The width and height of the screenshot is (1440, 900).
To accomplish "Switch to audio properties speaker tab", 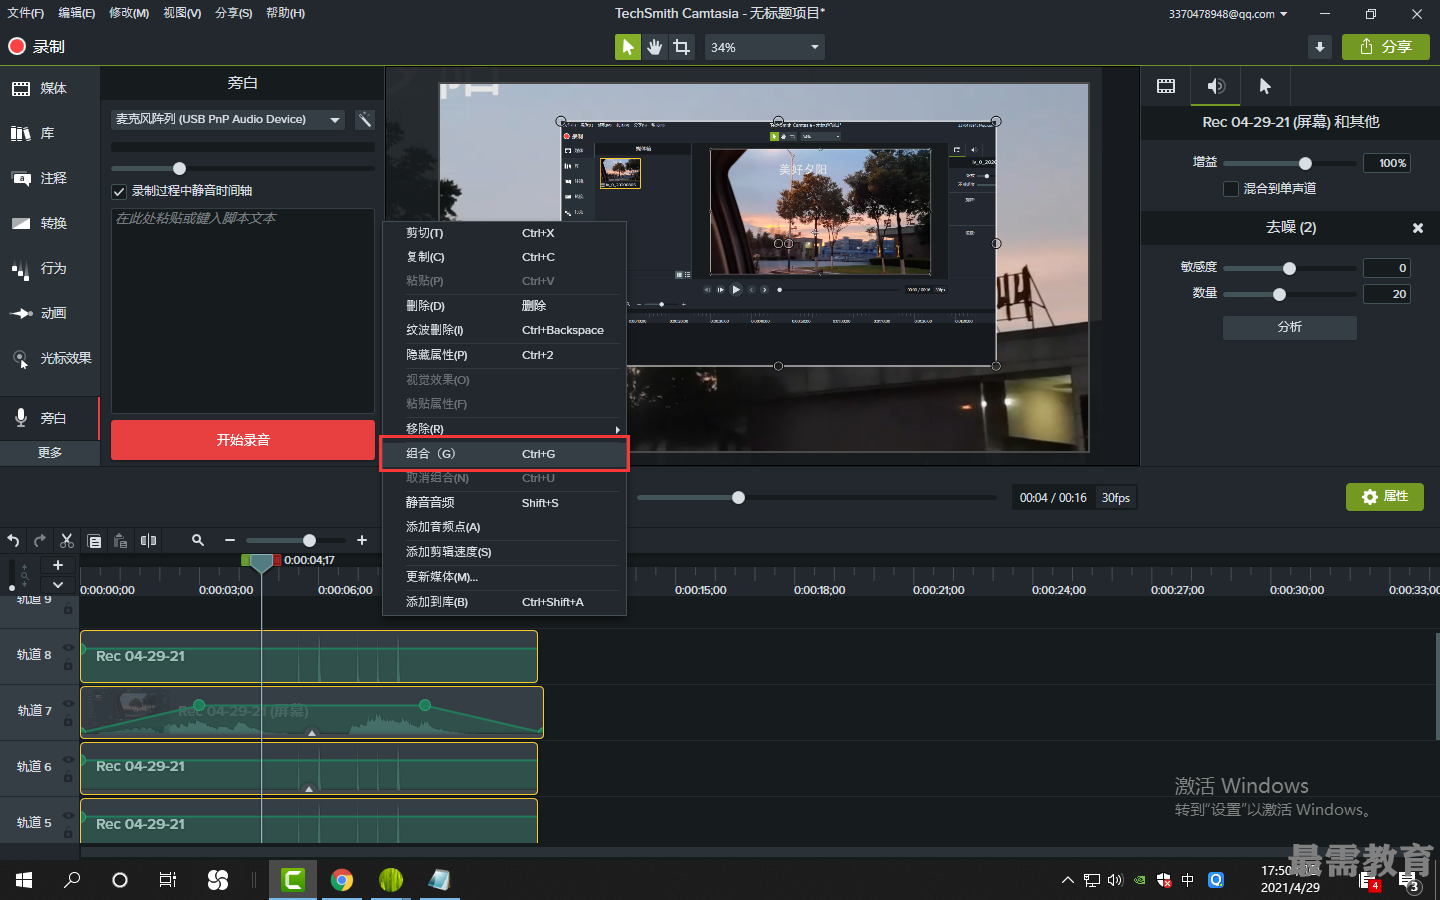I will pos(1216,86).
